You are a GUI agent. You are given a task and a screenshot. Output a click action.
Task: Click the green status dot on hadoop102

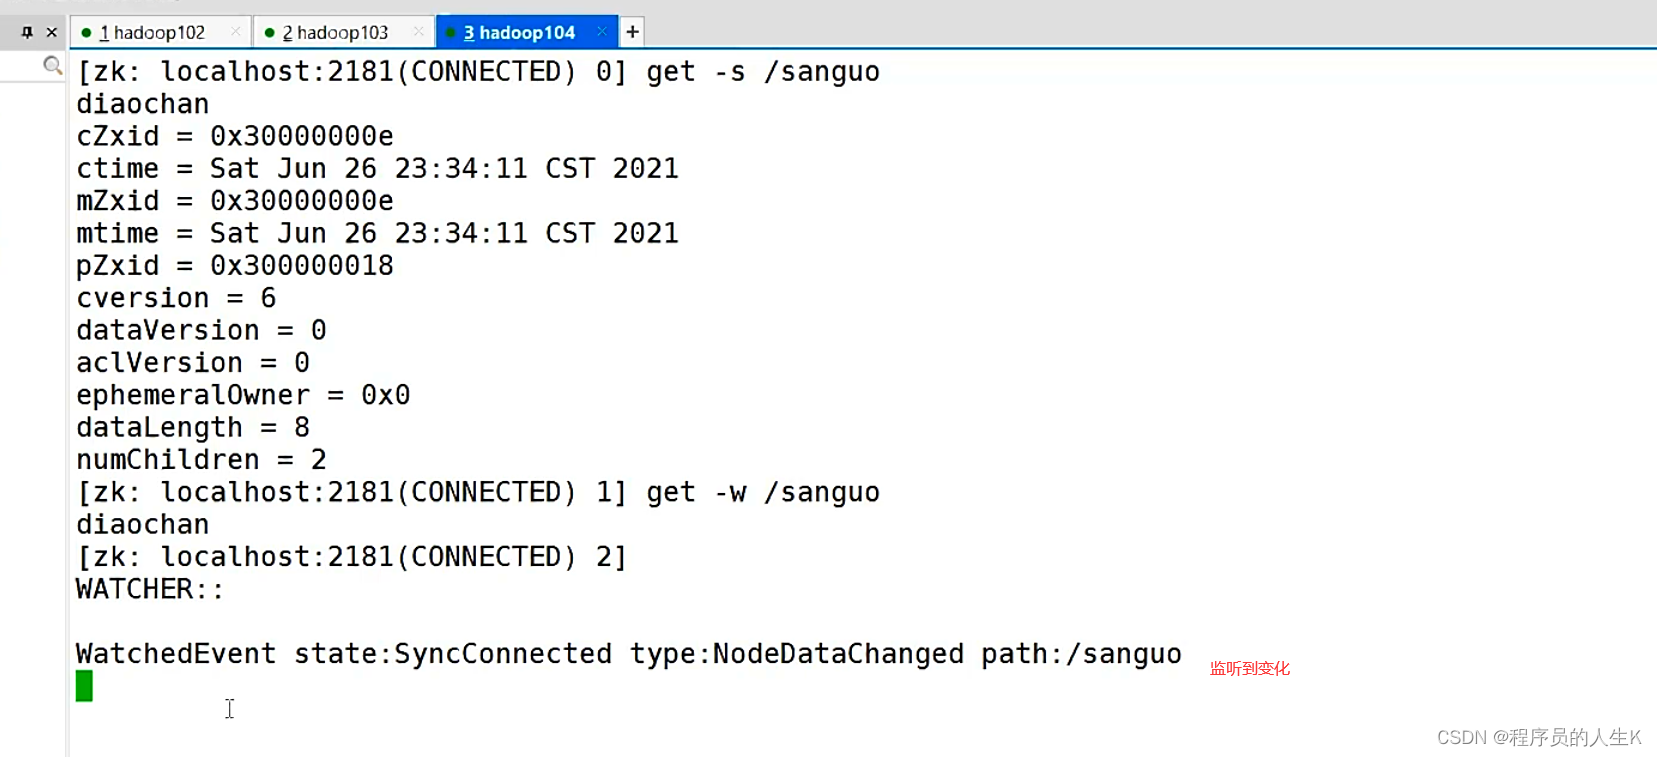pyautogui.click(x=87, y=33)
